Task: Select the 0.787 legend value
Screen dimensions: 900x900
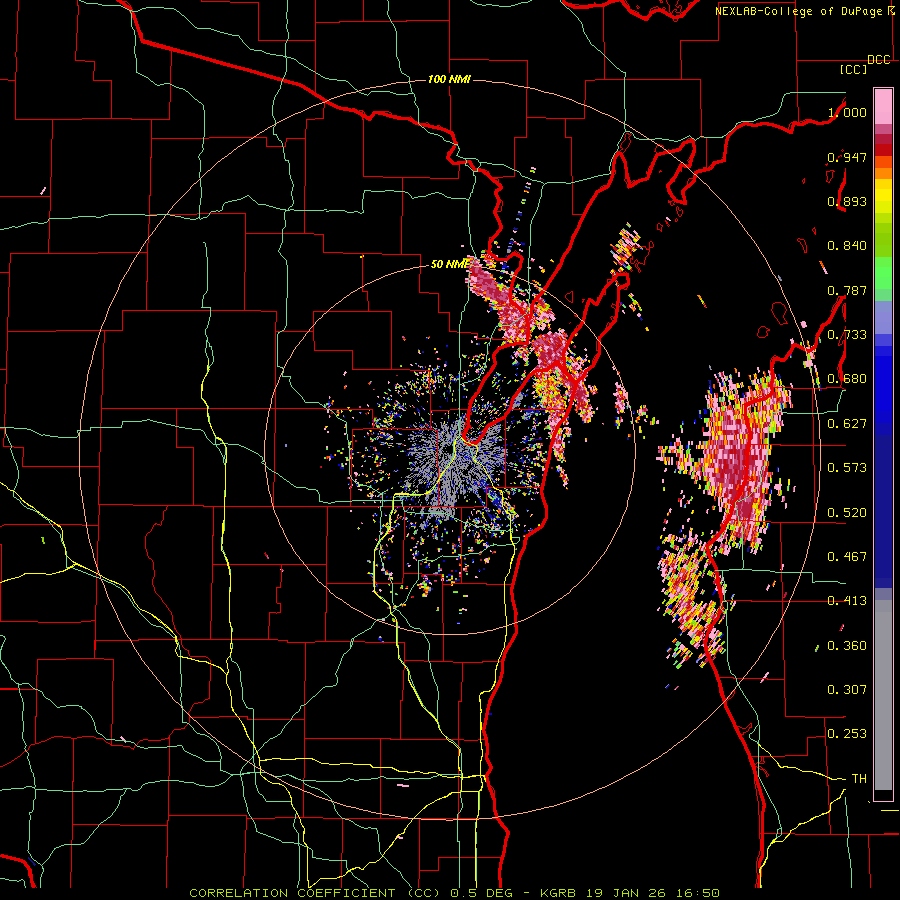Action: point(847,290)
